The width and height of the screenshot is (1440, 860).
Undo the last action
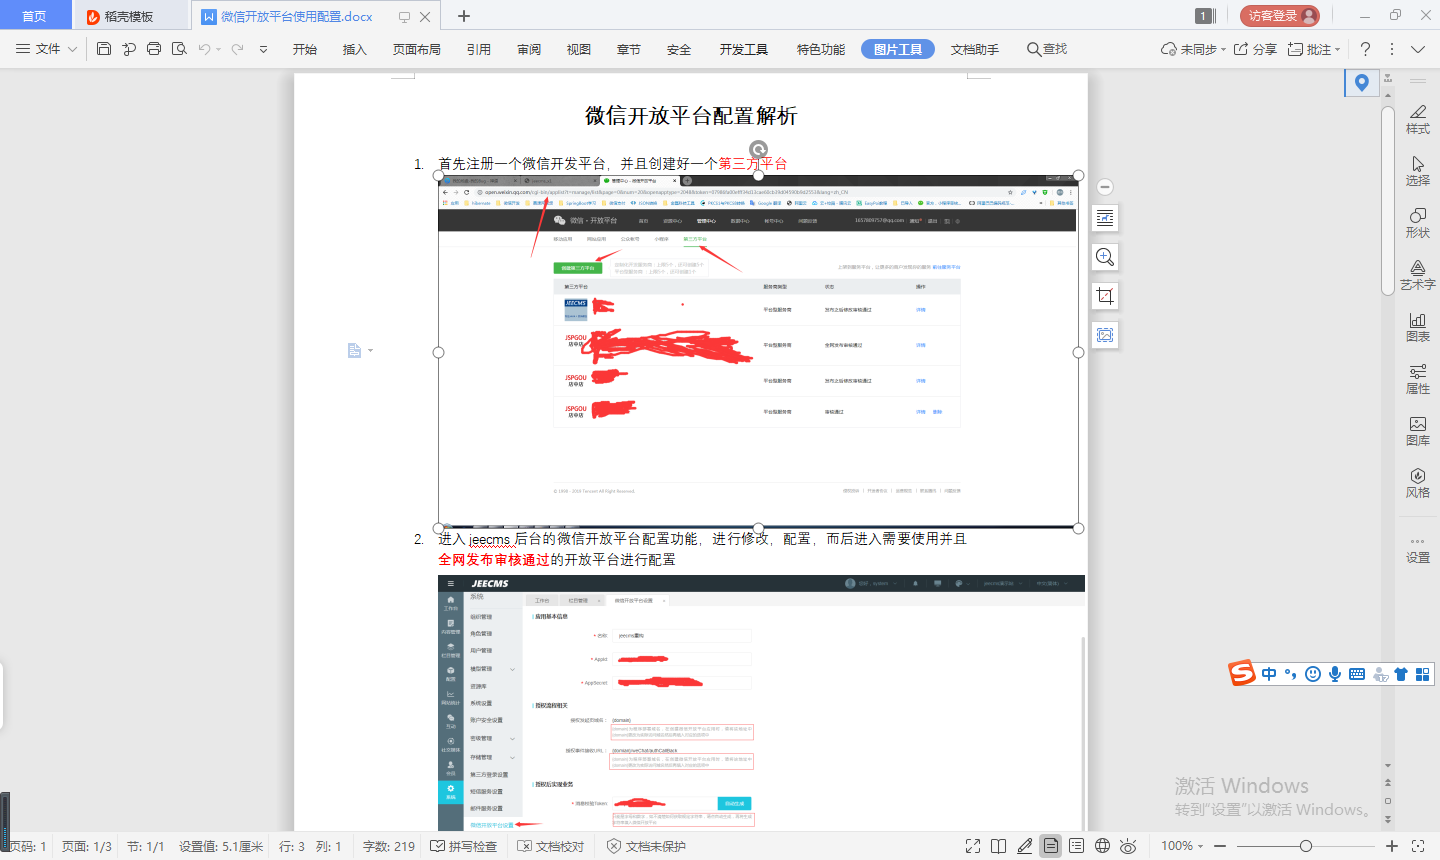204,49
